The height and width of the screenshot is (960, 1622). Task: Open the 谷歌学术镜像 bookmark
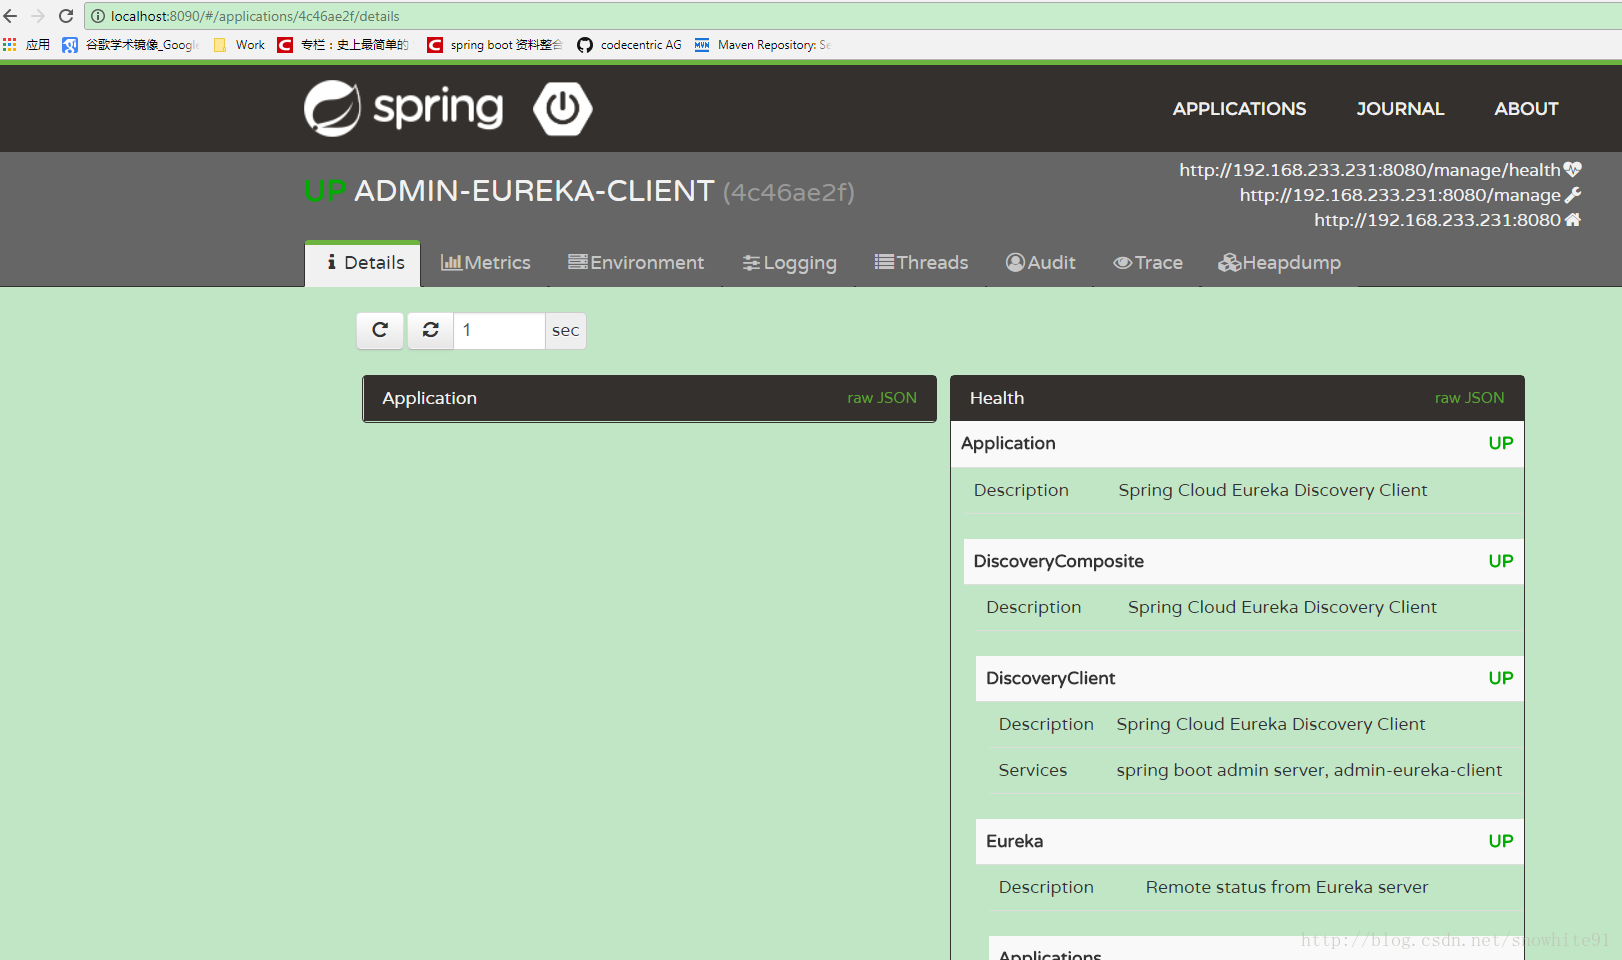click(x=131, y=45)
